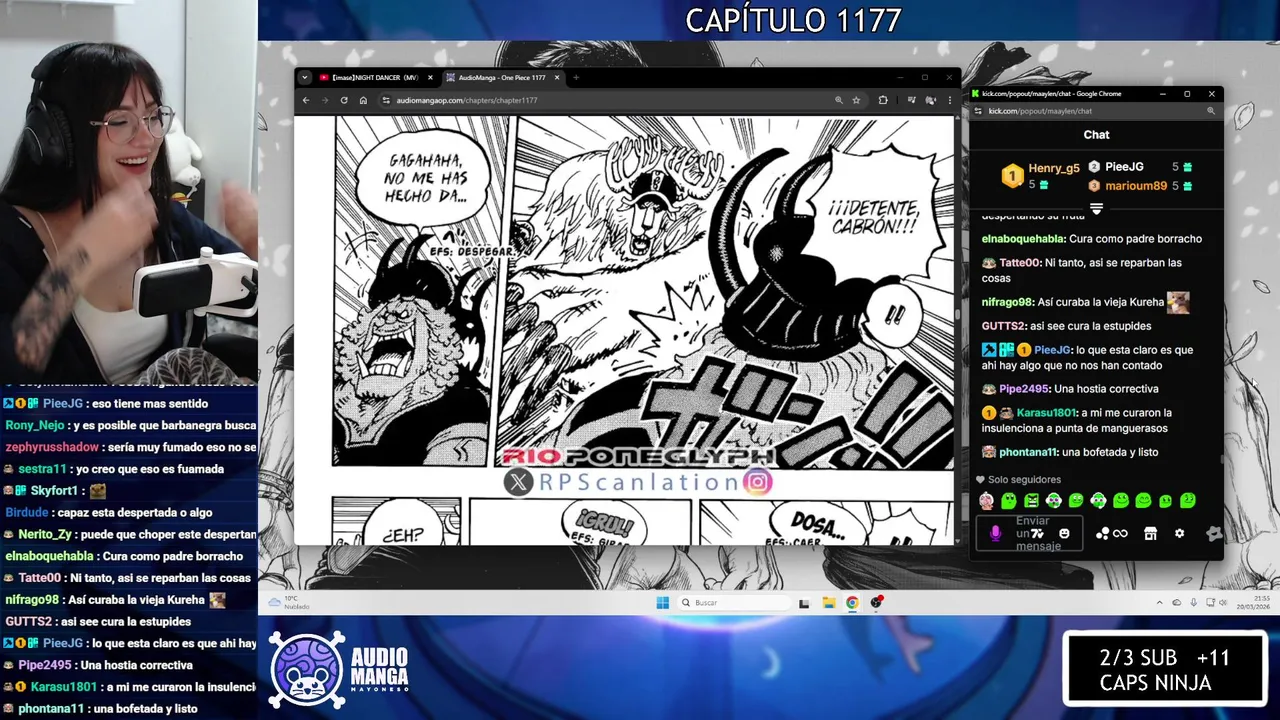Open the smiley emoji picker
1280x720 pixels.
pyautogui.click(x=1064, y=534)
